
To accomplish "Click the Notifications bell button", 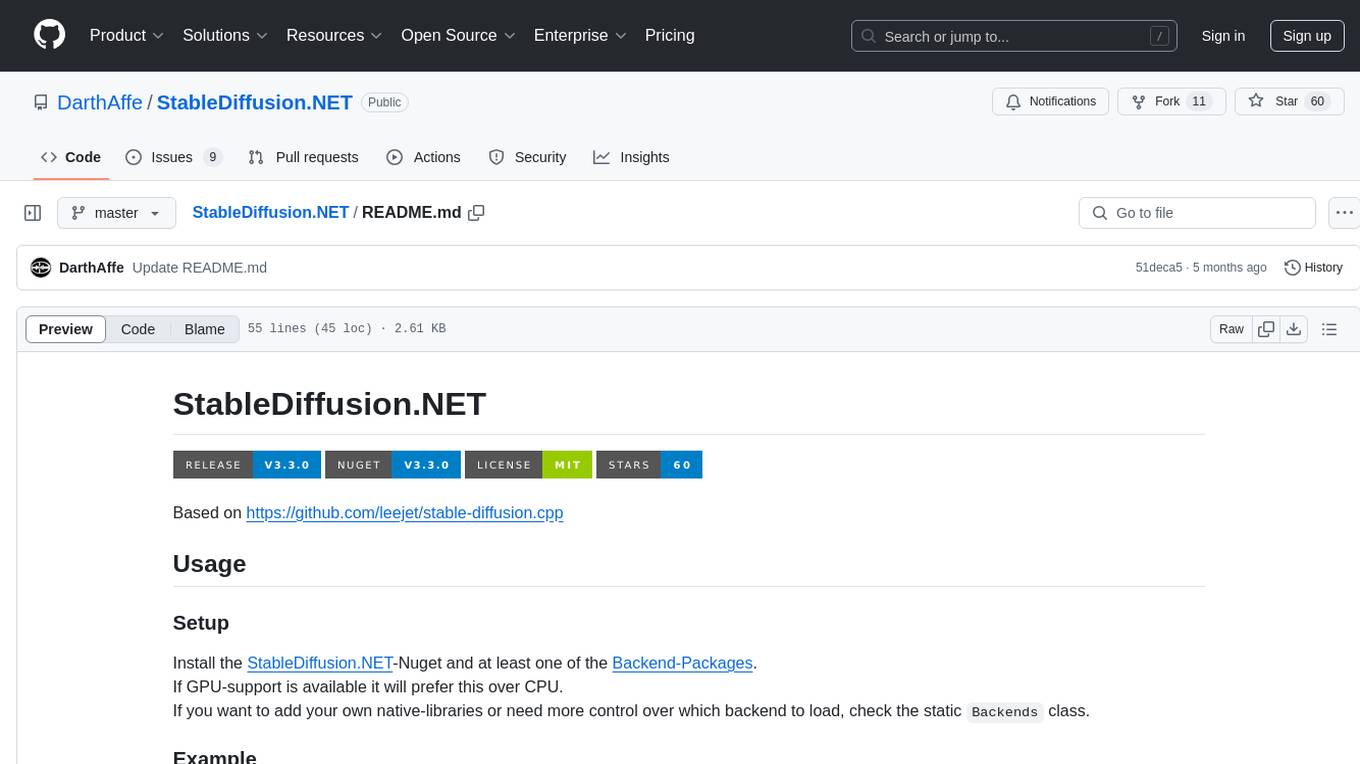I will coord(1051,102).
